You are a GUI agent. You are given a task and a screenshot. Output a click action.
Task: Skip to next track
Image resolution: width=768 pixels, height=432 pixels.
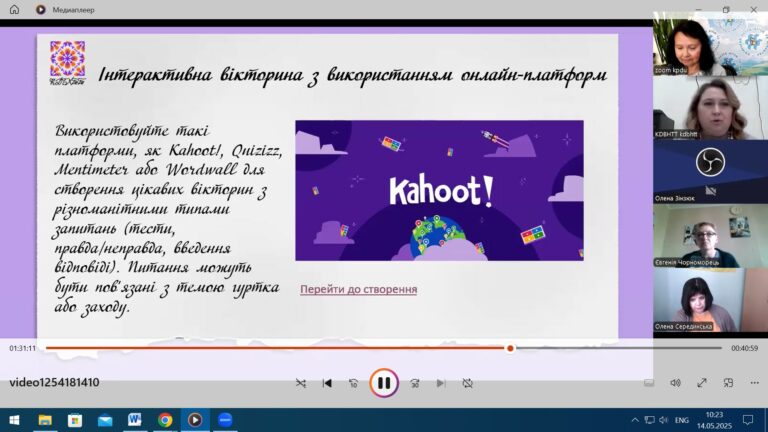coord(441,383)
